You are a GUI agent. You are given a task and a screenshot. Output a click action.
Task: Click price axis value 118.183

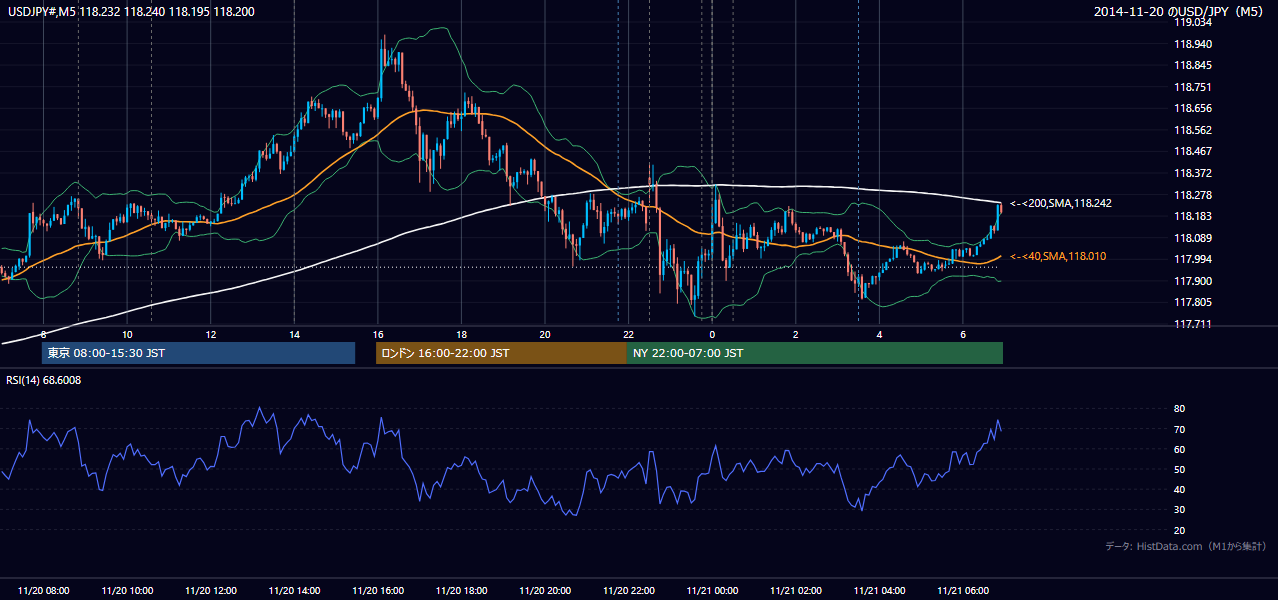[1192, 216]
